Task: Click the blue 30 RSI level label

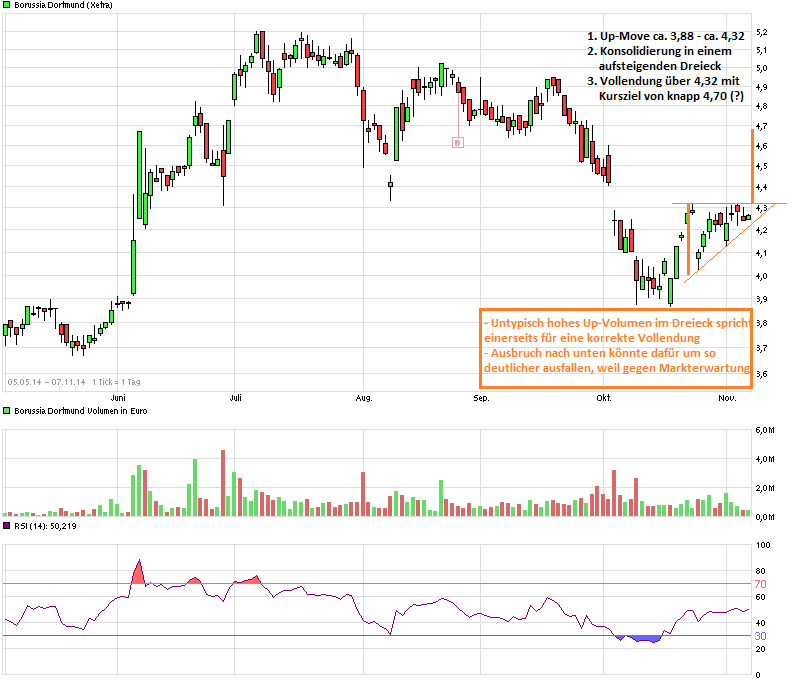Action: (x=760, y=636)
